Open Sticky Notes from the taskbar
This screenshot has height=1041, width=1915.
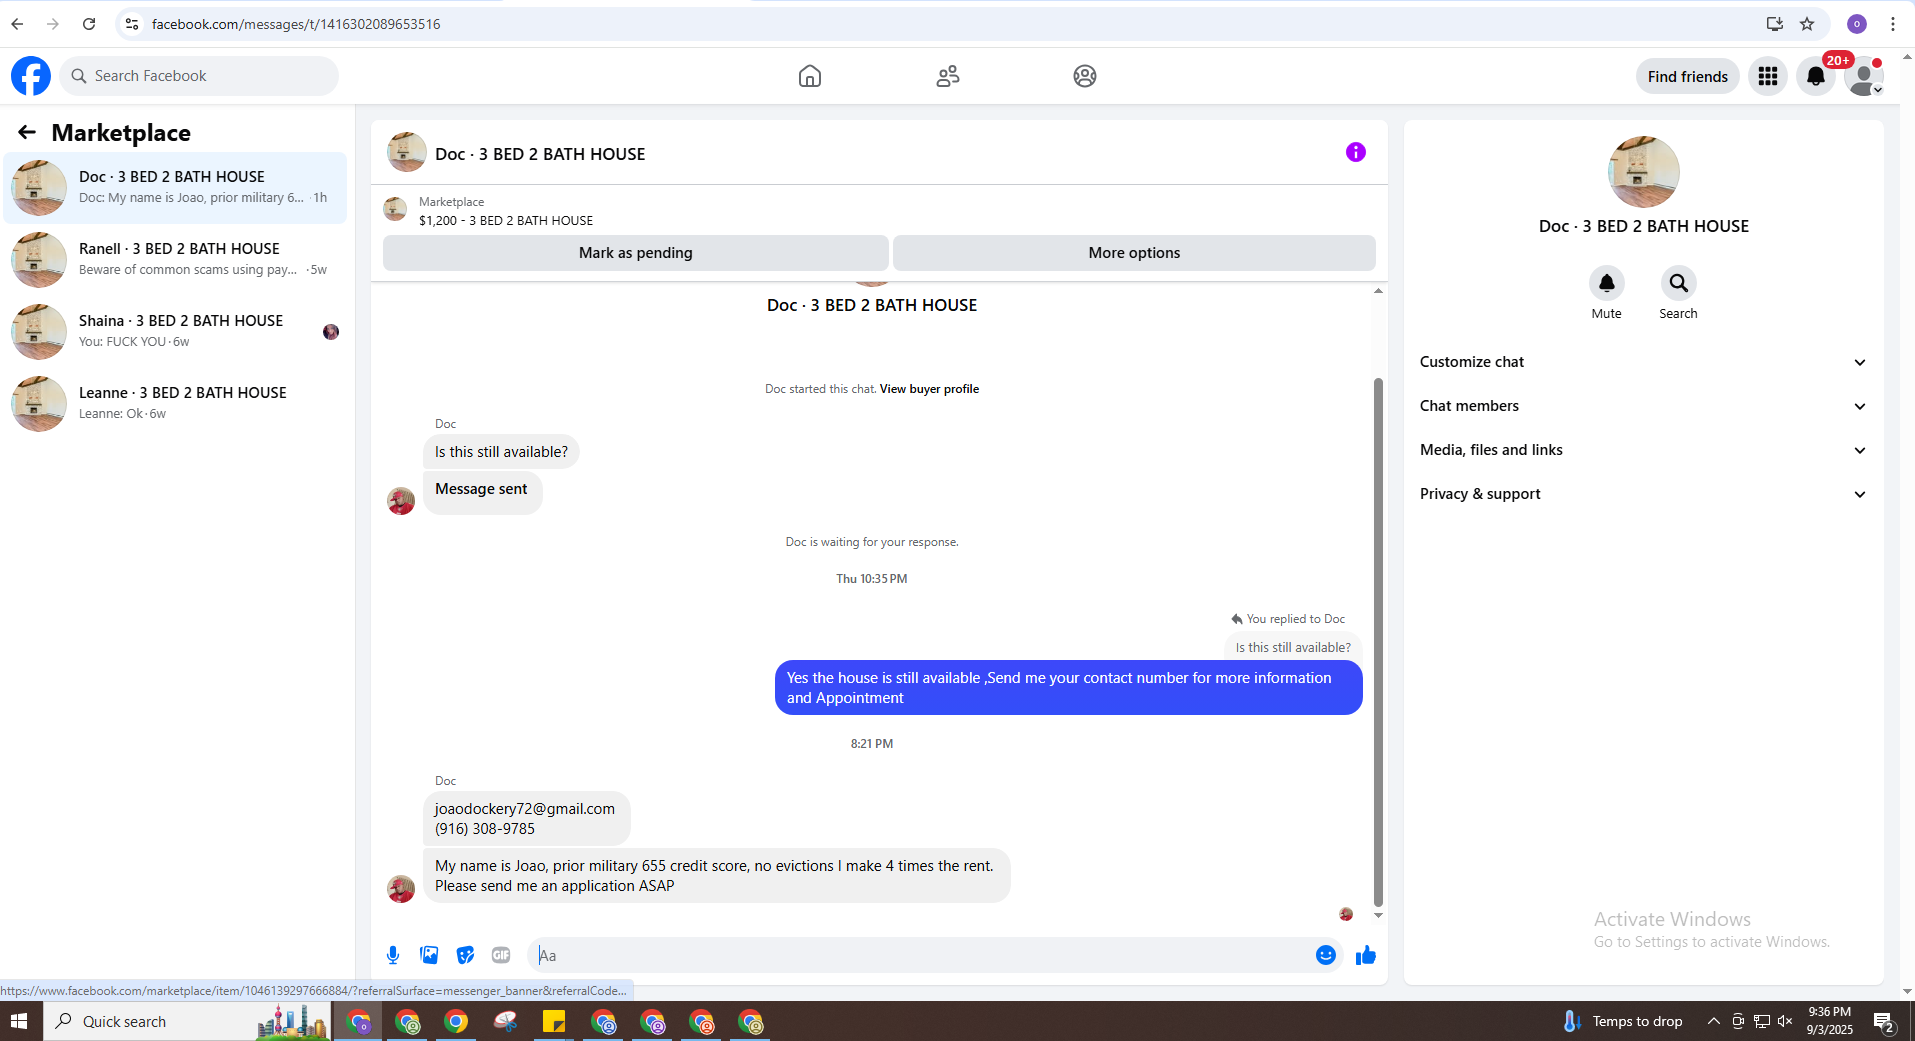tap(554, 1021)
